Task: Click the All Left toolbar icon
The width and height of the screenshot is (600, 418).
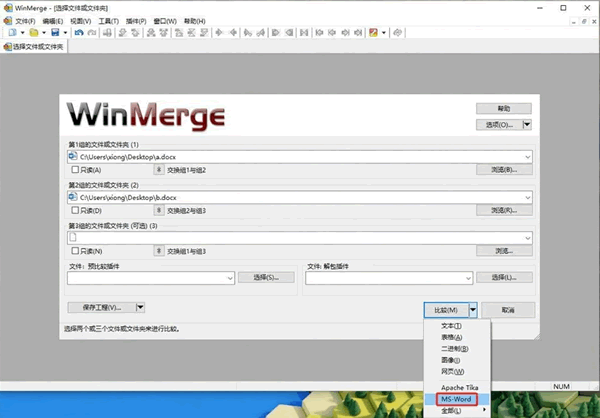Action: (289, 33)
